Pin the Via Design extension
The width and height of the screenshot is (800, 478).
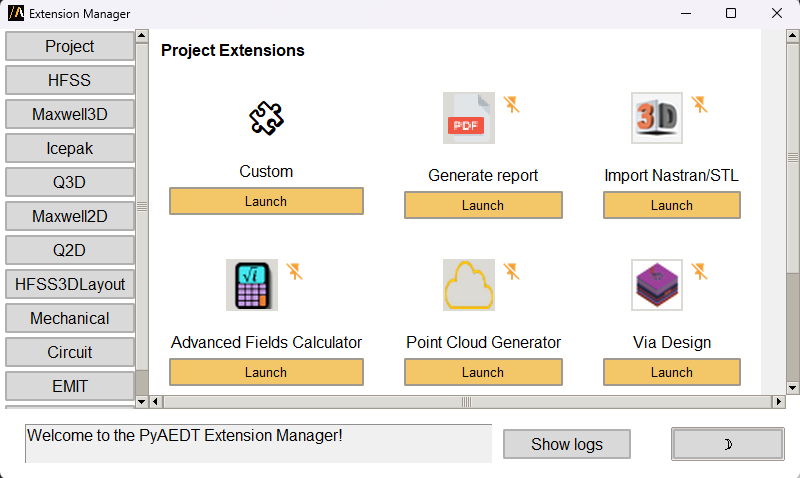(x=699, y=271)
